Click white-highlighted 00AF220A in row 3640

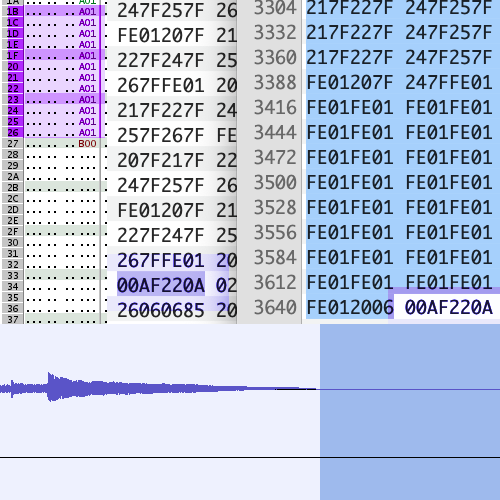pos(449,307)
